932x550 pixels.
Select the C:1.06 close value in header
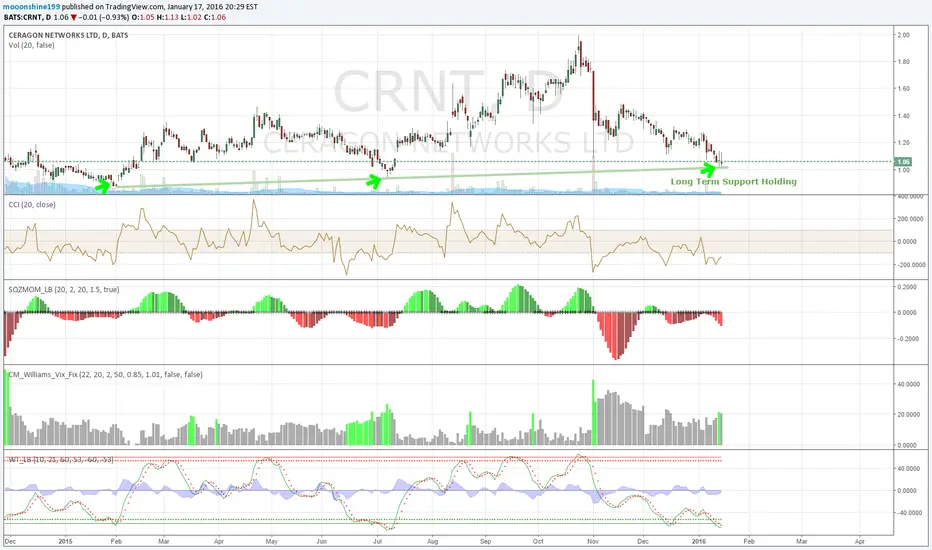click(x=215, y=17)
